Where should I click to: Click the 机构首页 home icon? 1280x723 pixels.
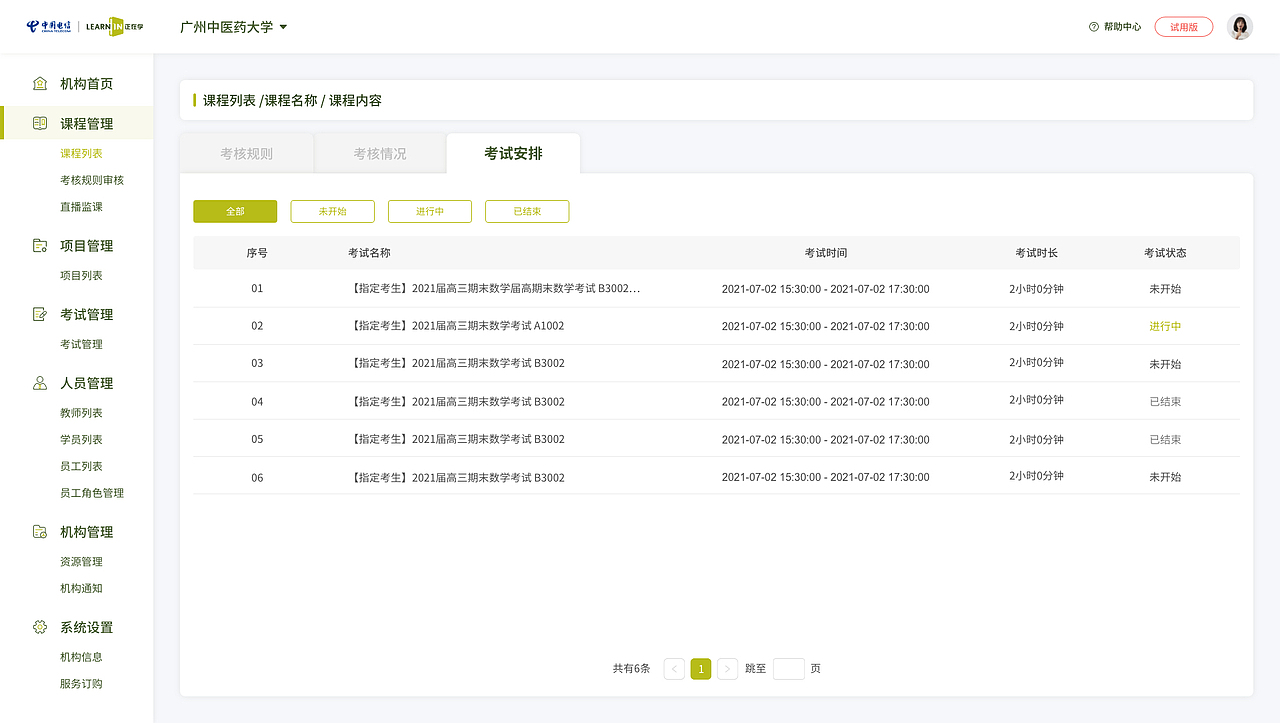(40, 83)
